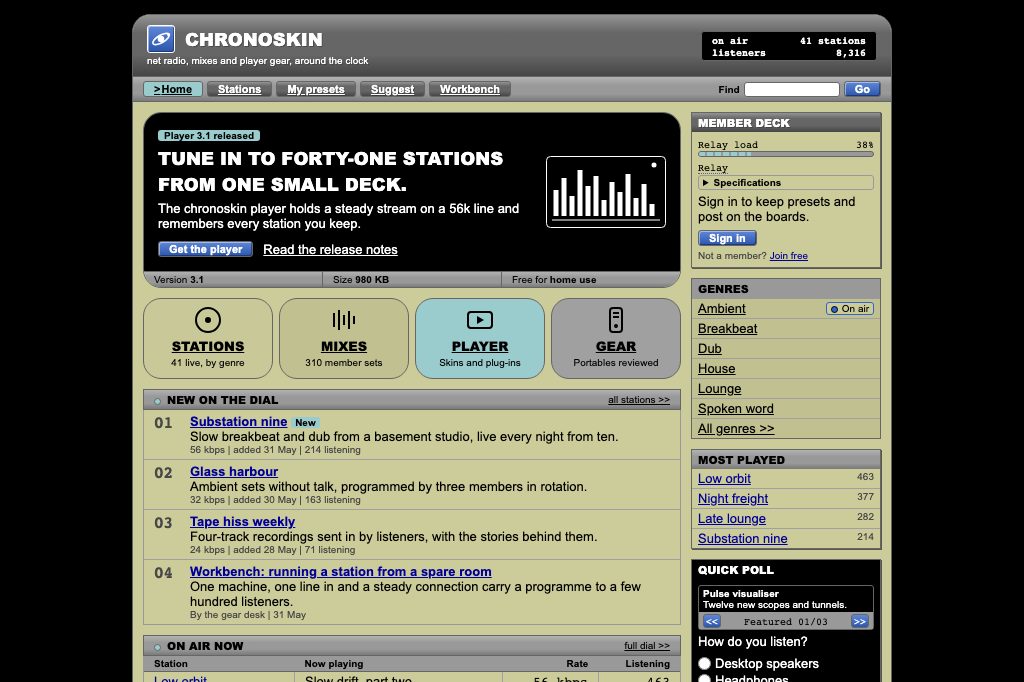Open the House genre link

pos(716,368)
